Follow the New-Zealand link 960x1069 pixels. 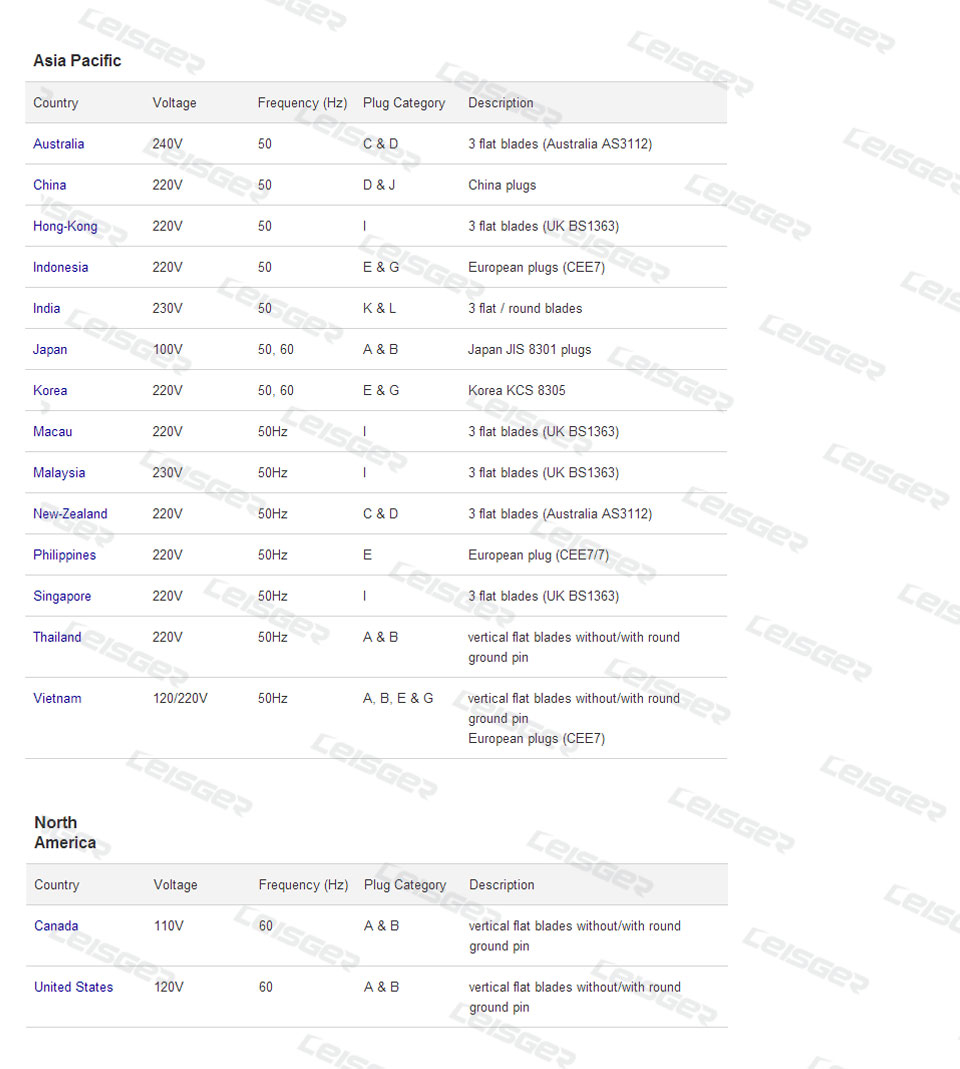(x=70, y=513)
